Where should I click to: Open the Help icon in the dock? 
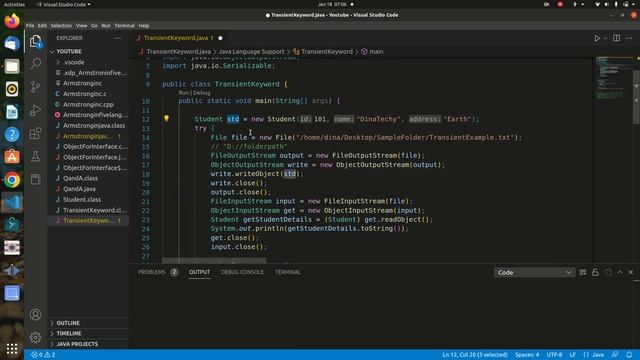tap(12, 134)
